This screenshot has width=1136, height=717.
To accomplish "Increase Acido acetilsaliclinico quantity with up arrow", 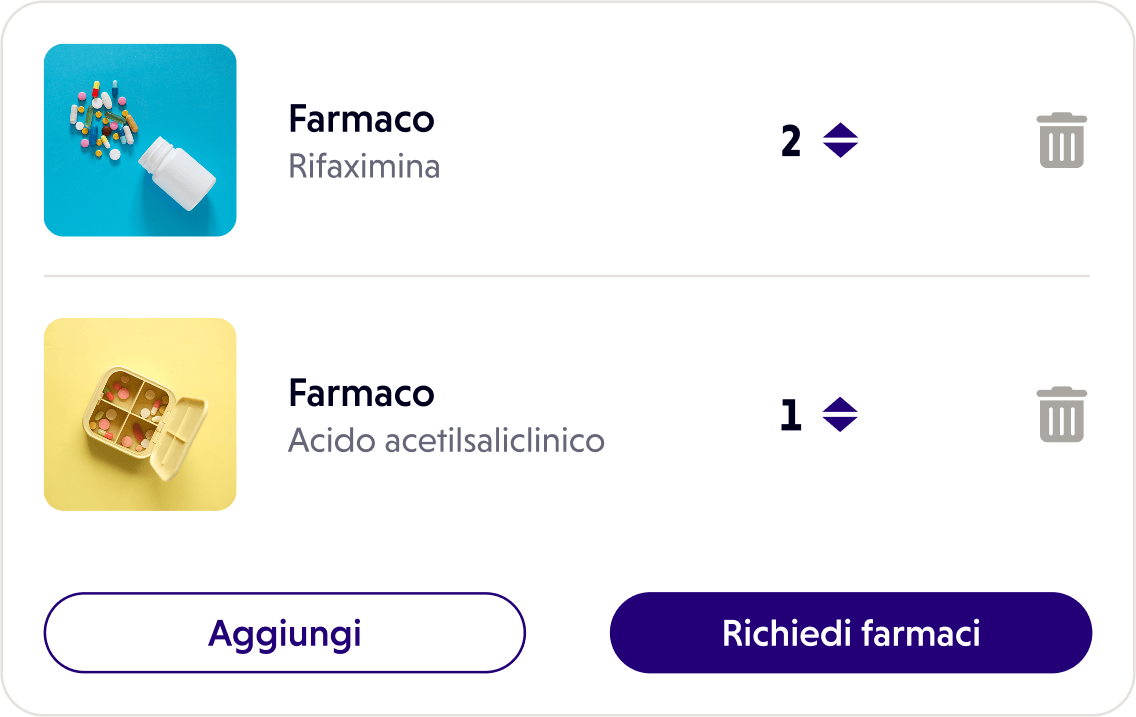I will coord(840,404).
